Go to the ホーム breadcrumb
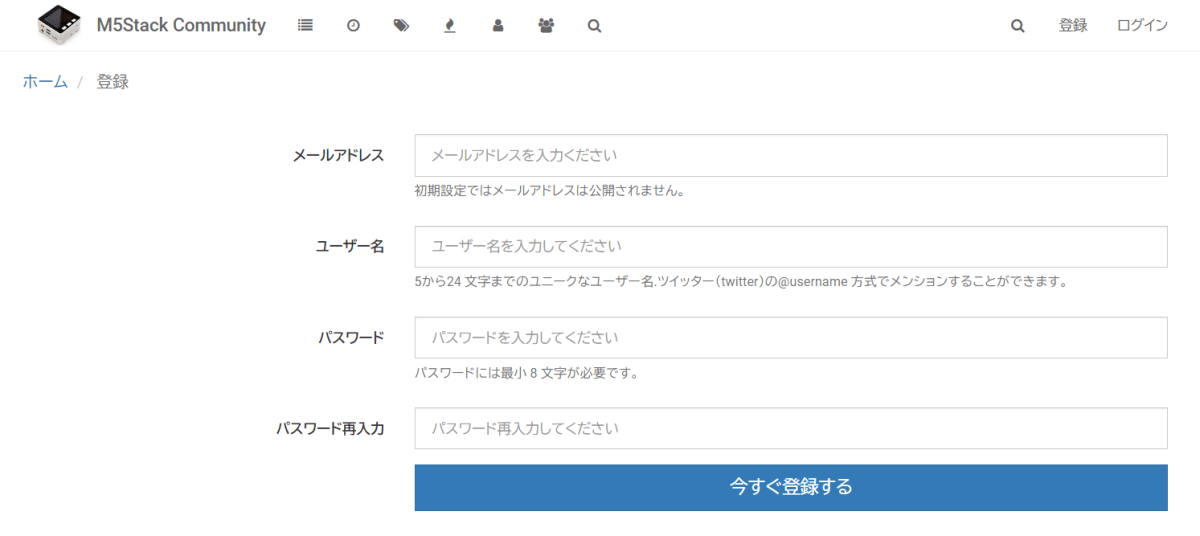Image resolution: width=1200 pixels, height=536 pixels. [x=45, y=82]
